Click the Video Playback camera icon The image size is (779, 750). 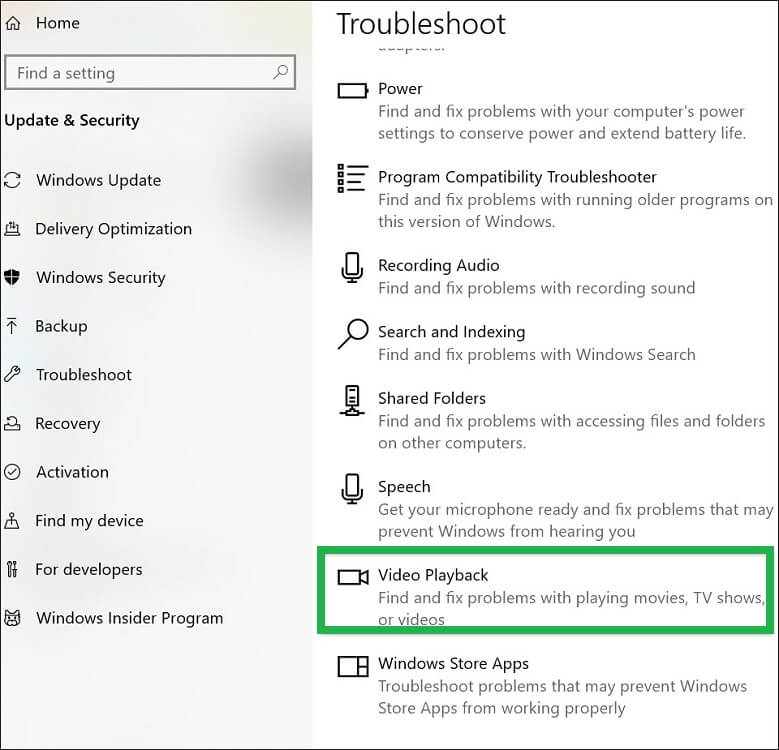353,577
